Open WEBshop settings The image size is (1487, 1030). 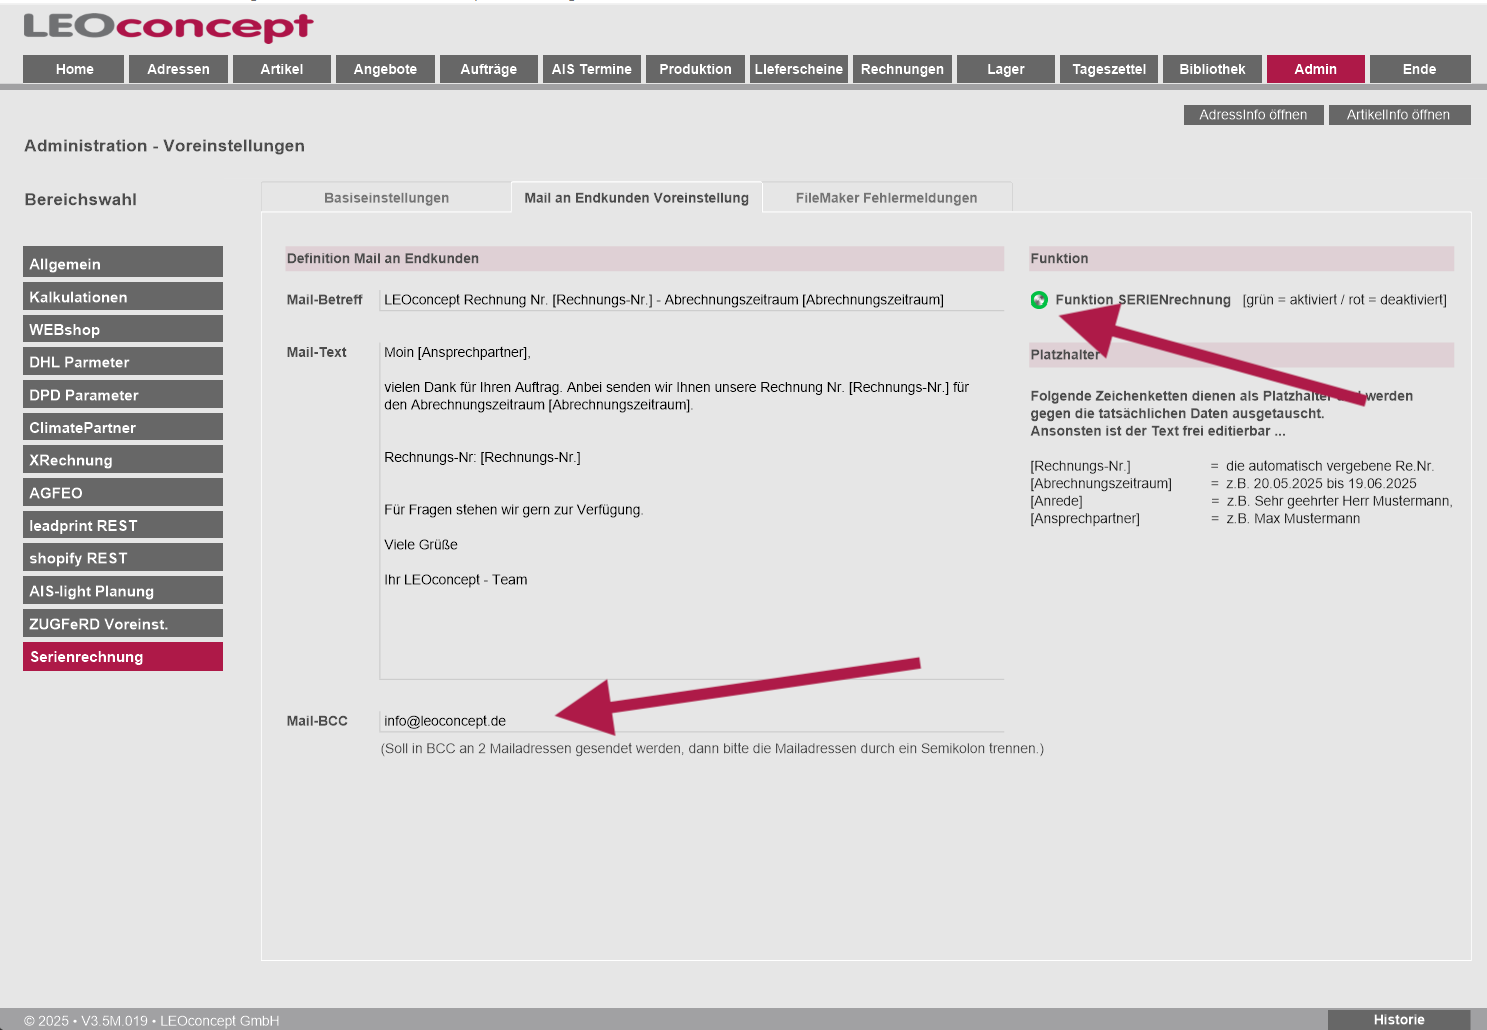click(123, 329)
